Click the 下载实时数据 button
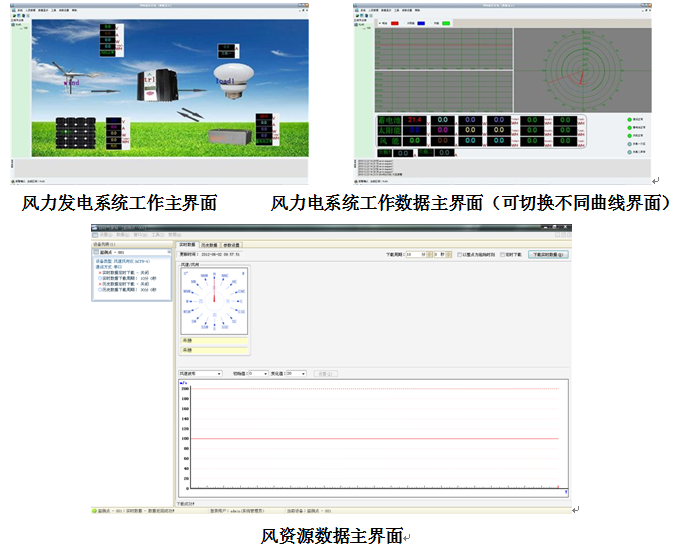The image size is (674, 549). pyautogui.click(x=547, y=255)
